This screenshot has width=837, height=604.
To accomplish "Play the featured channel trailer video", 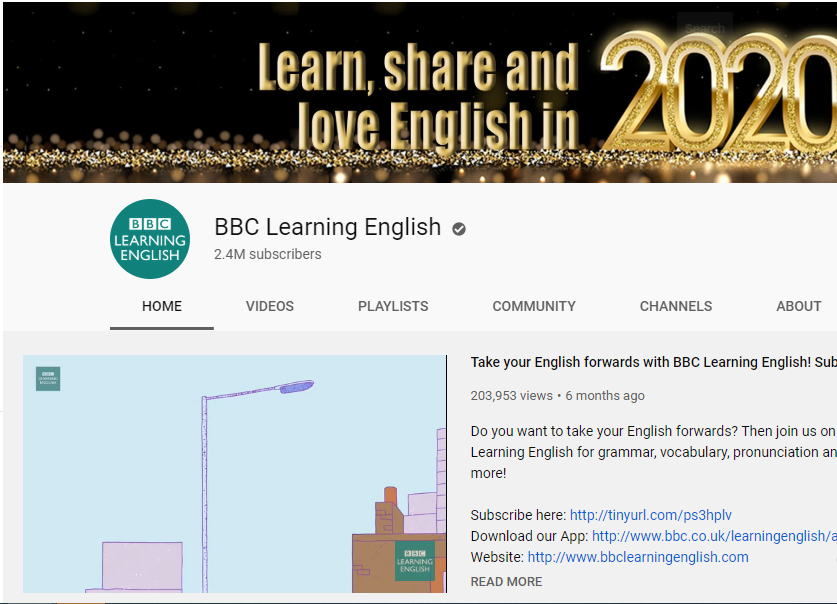I will coord(234,474).
